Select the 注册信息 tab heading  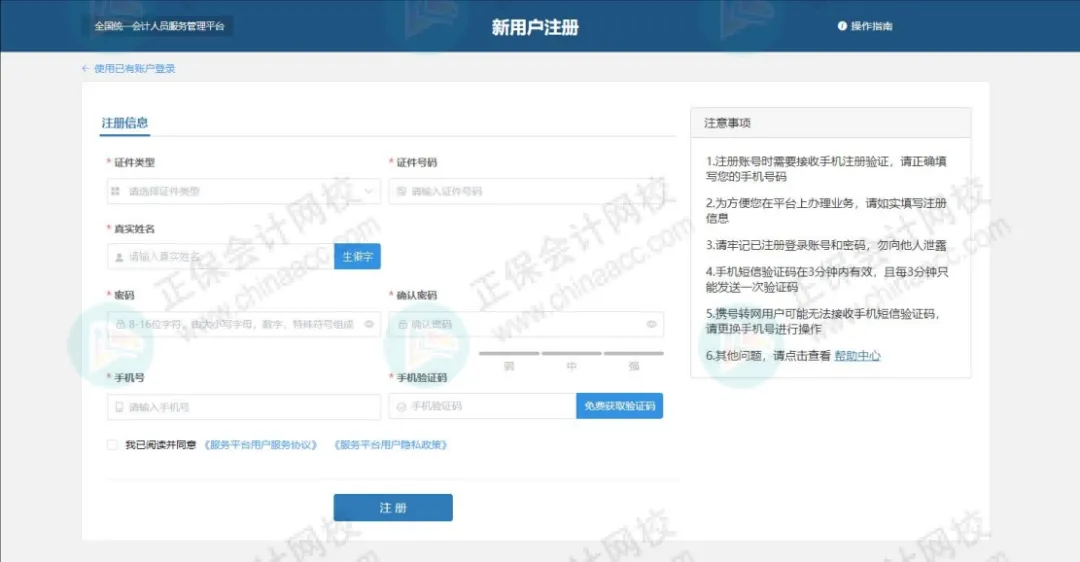(x=125, y=123)
